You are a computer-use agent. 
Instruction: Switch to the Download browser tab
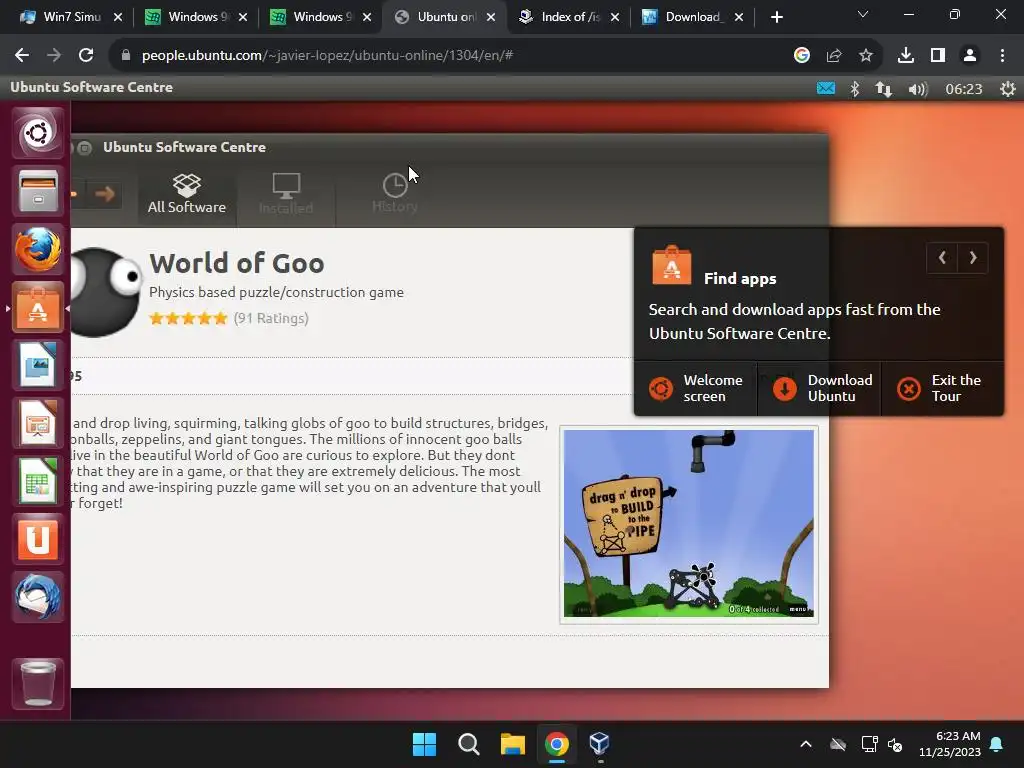pyautogui.click(x=691, y=17)
